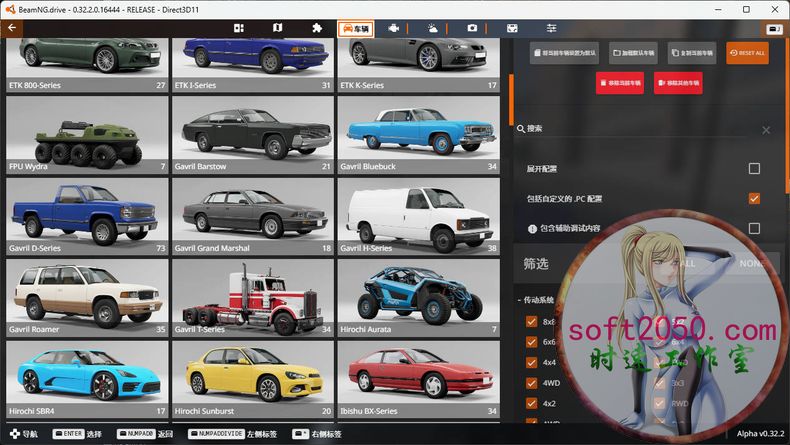Open the environment weather icon
Viewport: 790px width, 445px height.
click(432, 28)
